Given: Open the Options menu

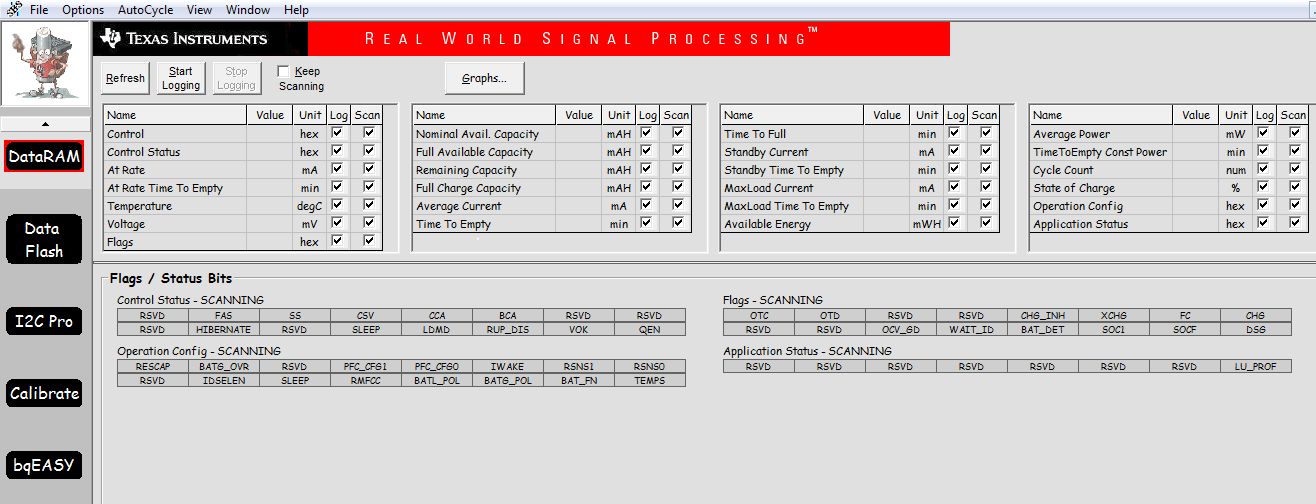Looking at the screenshot, I should pyautogui.click(x=83, y=10).
